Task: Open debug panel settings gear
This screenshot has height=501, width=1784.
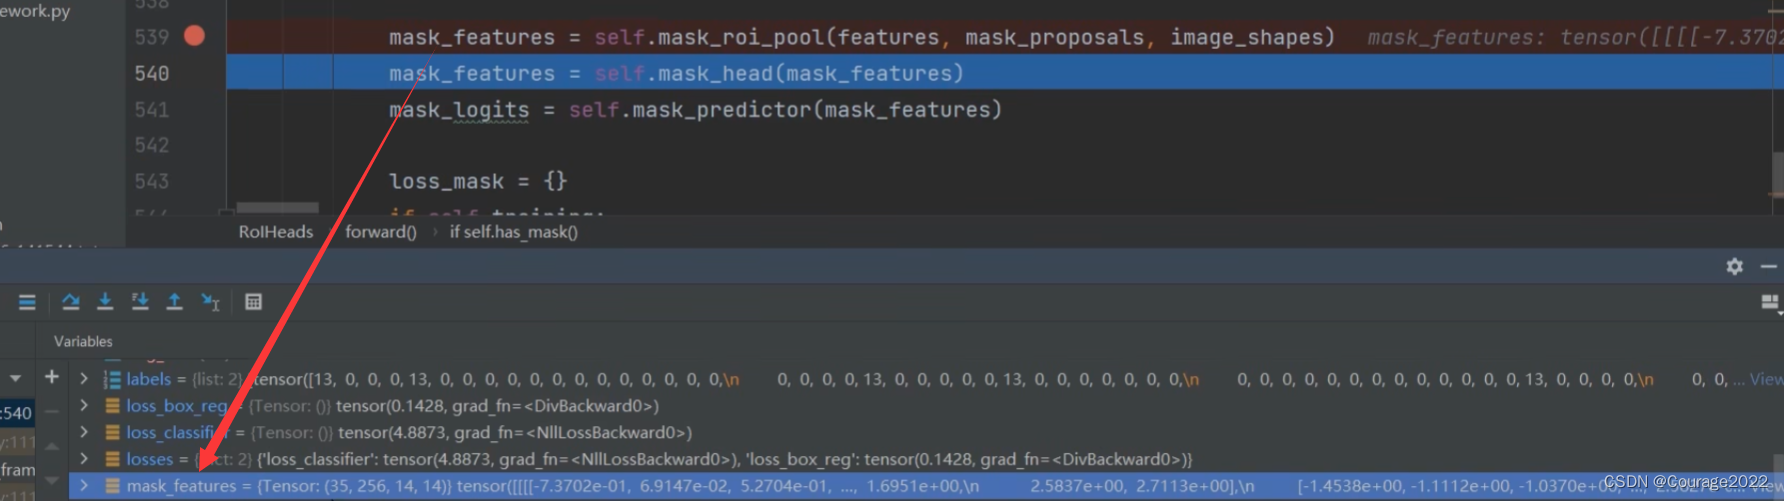Action: [x=1734, y=266]
